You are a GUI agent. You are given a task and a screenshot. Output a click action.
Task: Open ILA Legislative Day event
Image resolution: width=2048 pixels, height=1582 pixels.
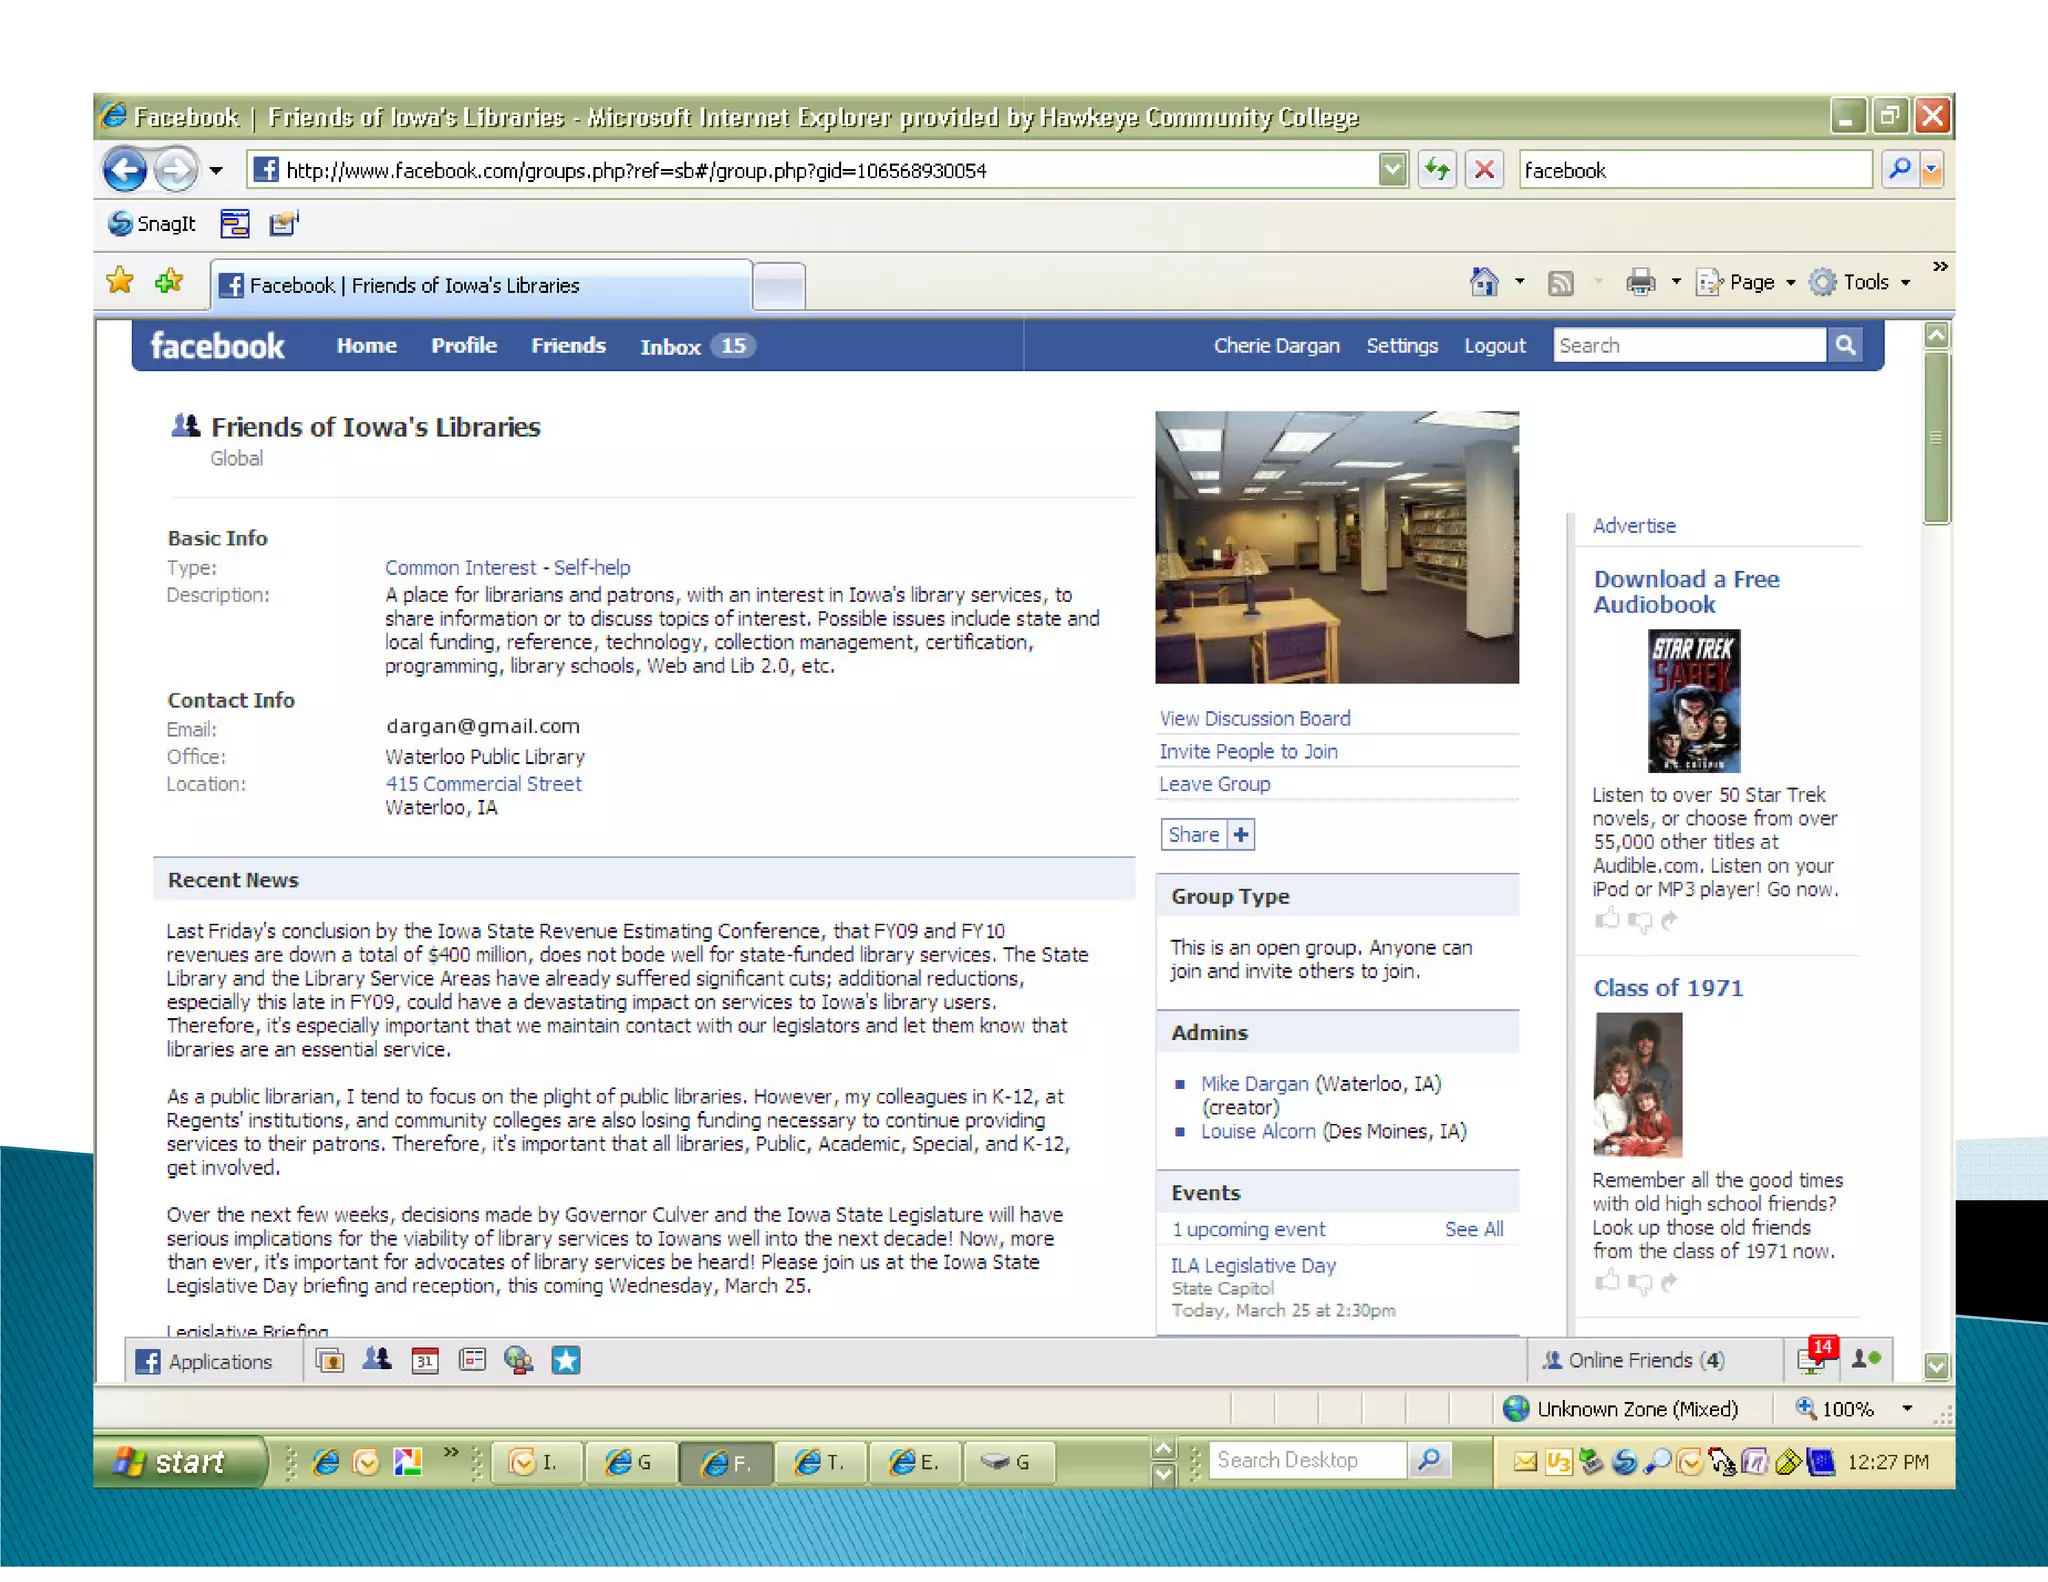click(x=1253, y=1265)
